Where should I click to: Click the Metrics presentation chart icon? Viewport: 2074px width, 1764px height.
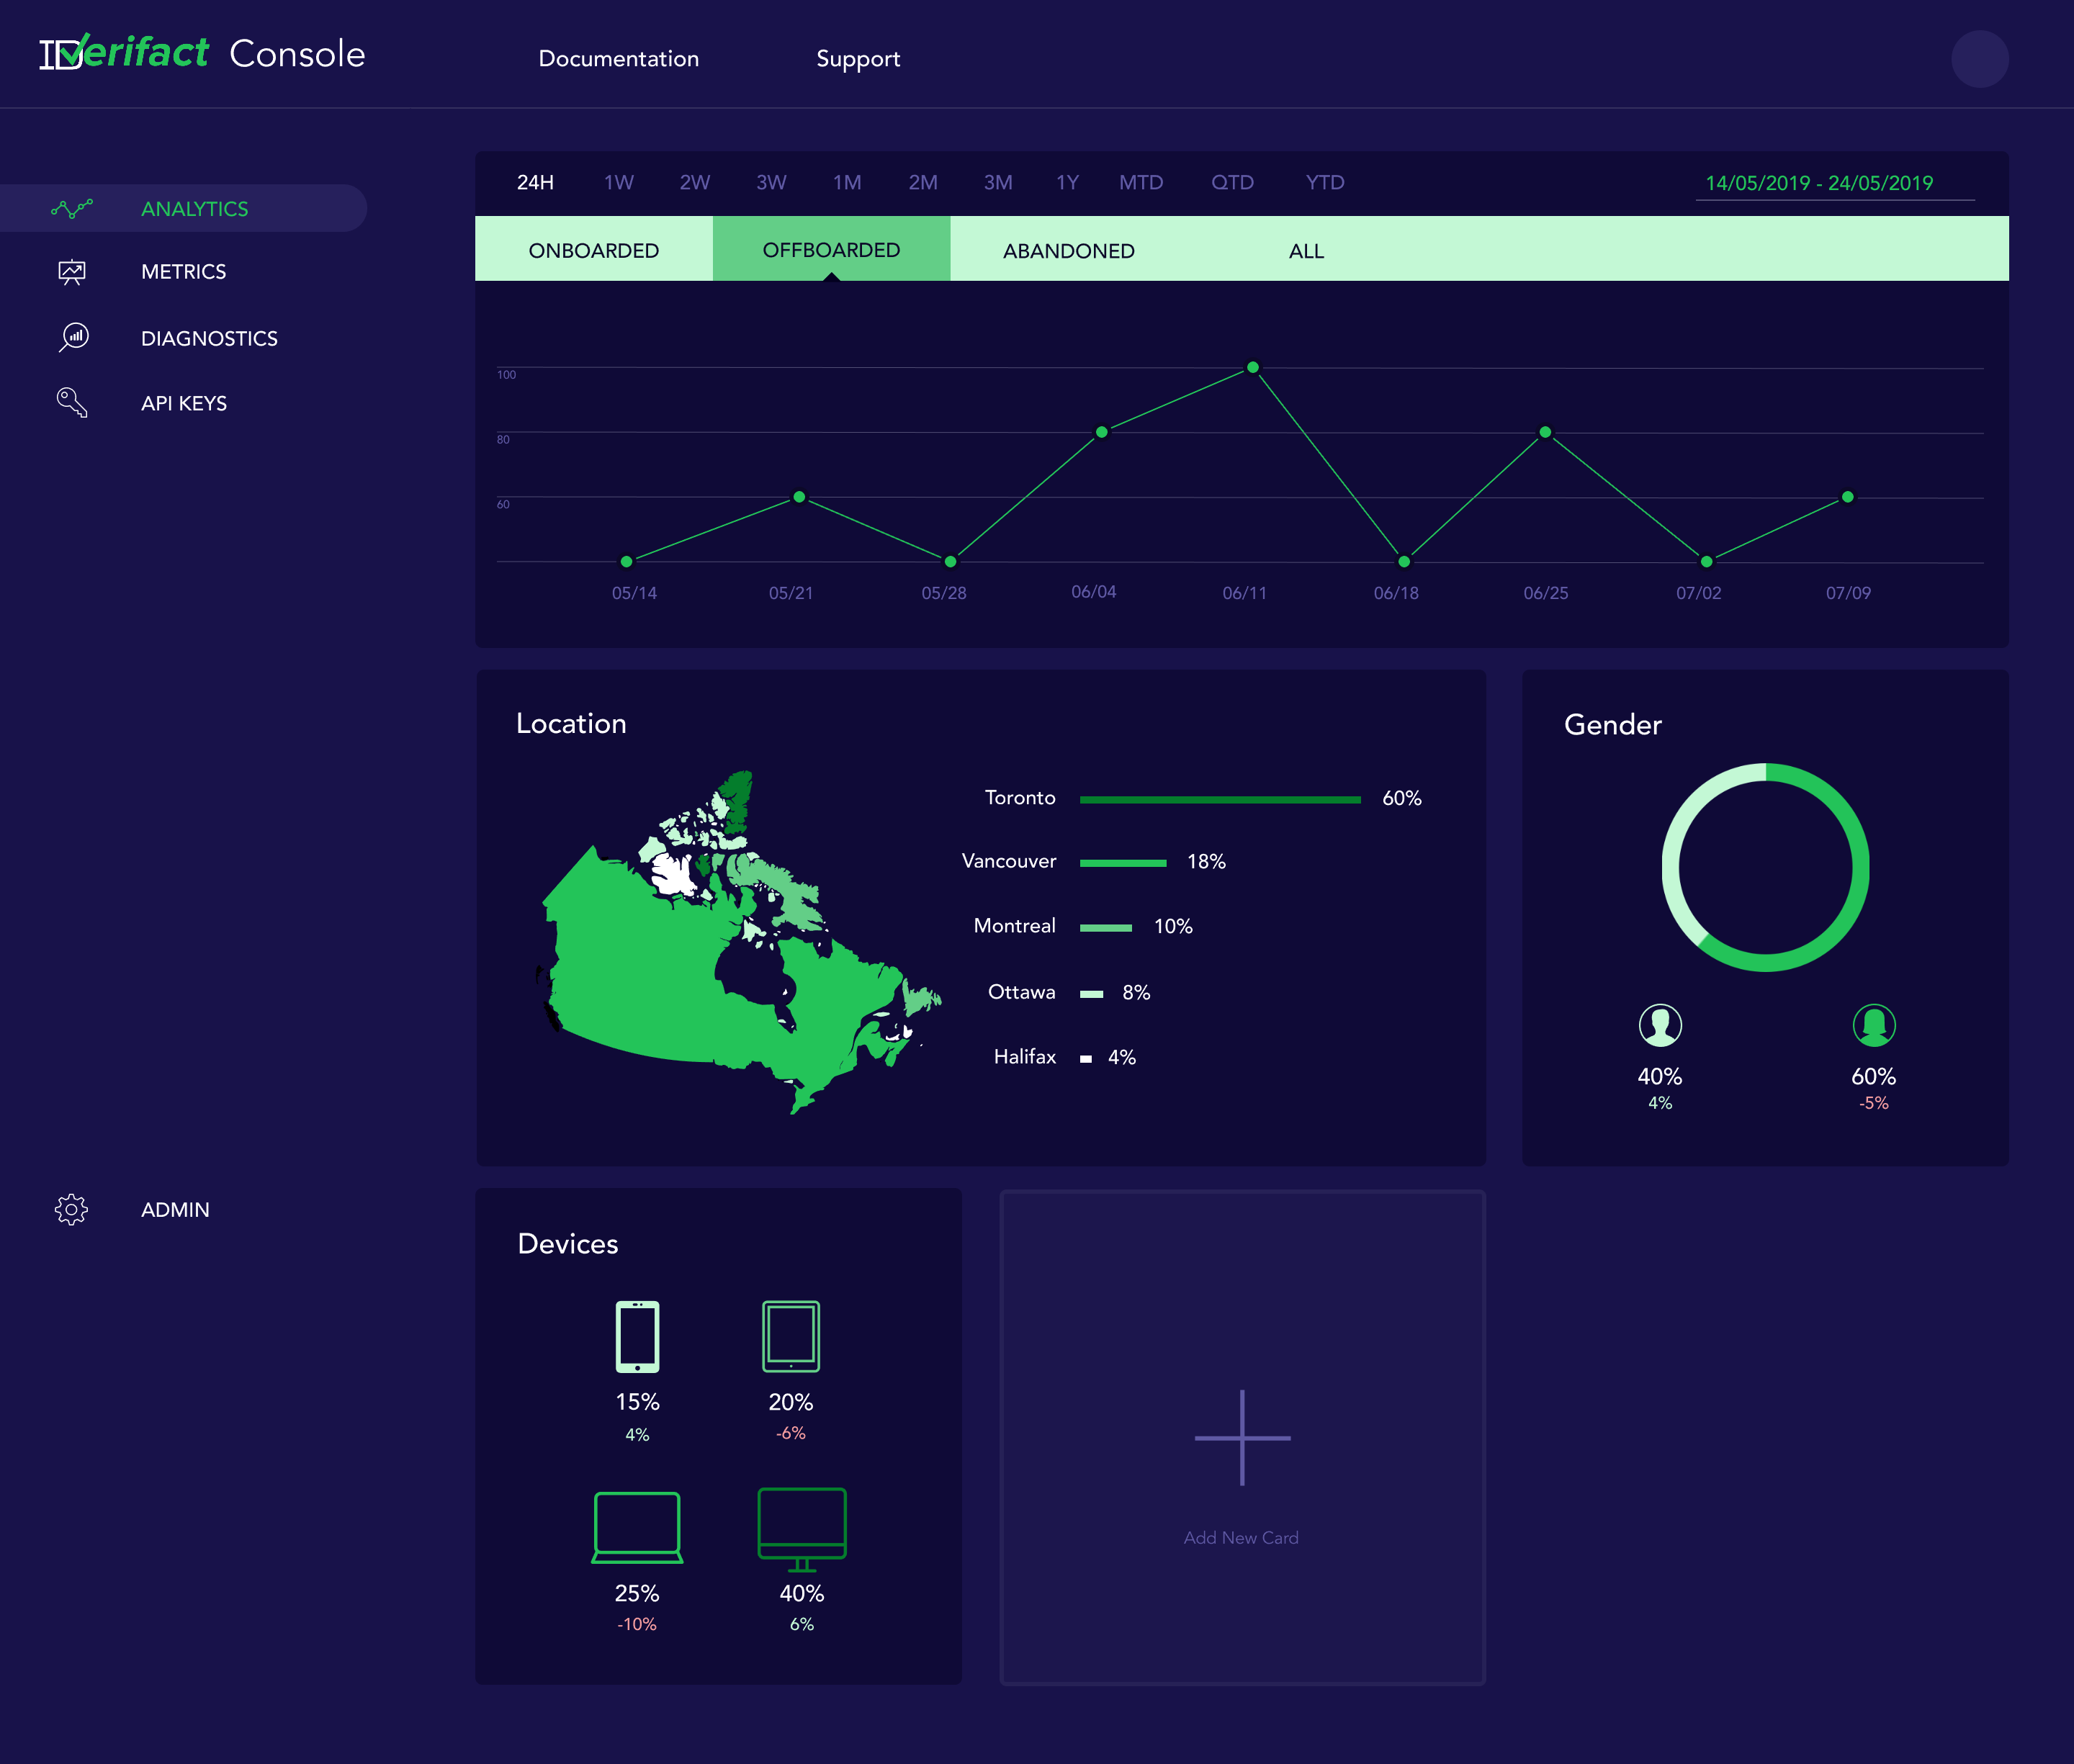(x=72, y=272)
